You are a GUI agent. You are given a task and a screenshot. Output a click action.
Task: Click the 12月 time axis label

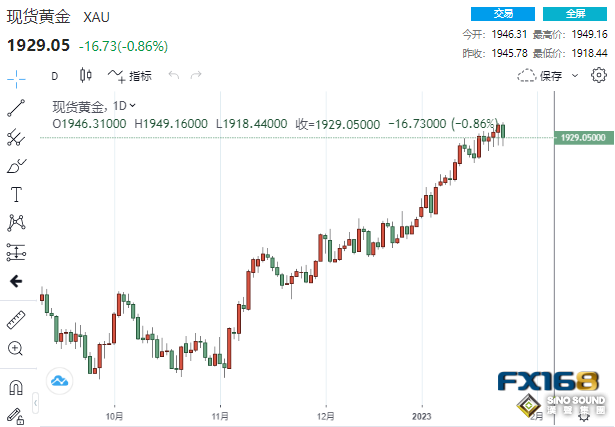click(326, 416)
